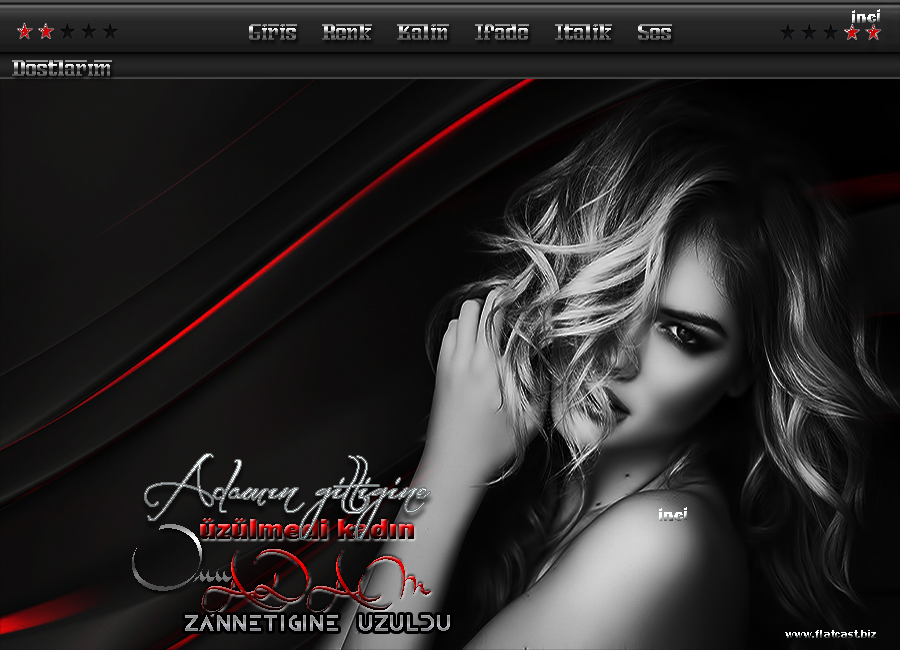The width and height of the screenshot is (900, 650).
Task: Toggle Italik italic formatting
Action: click(x=583, y=32)
